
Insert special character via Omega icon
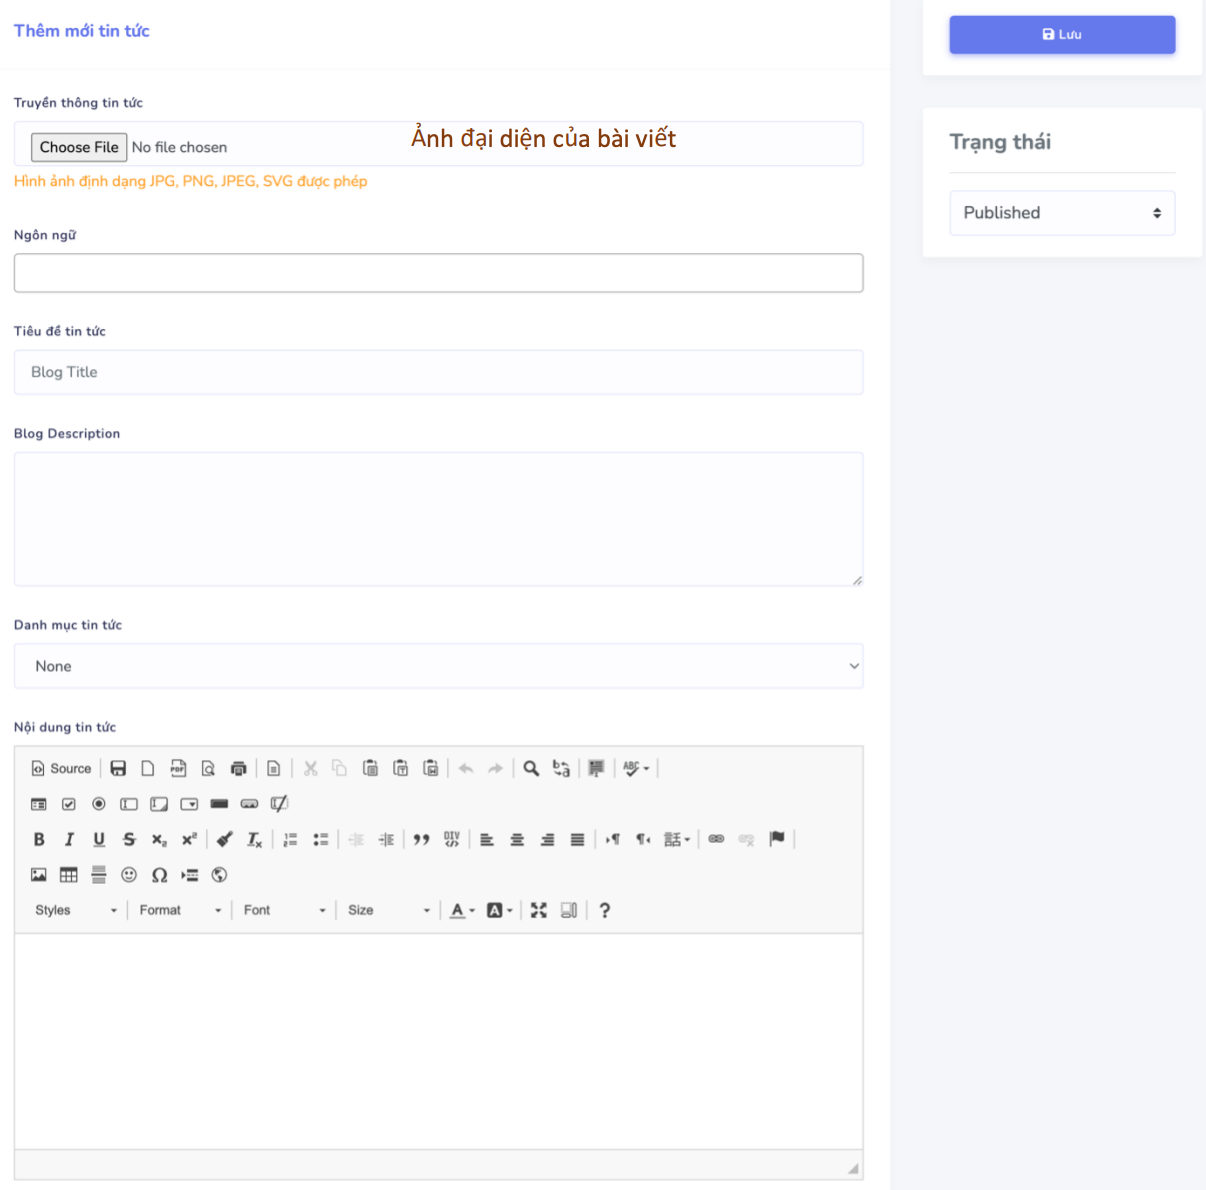(x=159, y=875)
